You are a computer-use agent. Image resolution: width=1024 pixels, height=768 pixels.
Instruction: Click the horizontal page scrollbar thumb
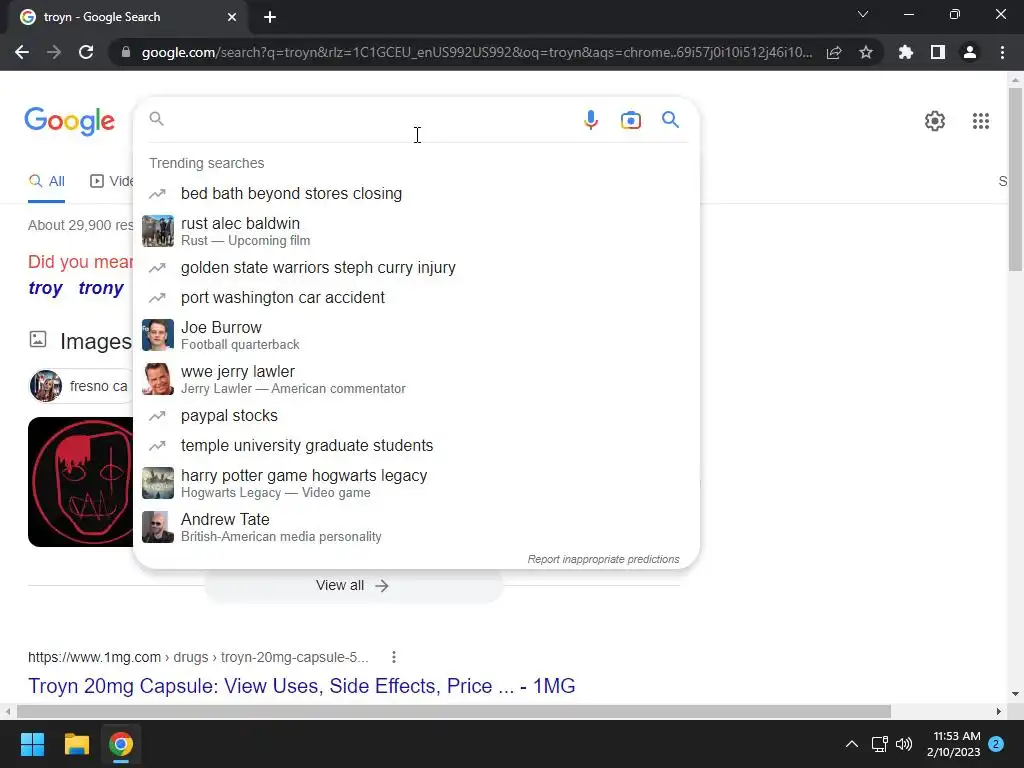(454, 711)
